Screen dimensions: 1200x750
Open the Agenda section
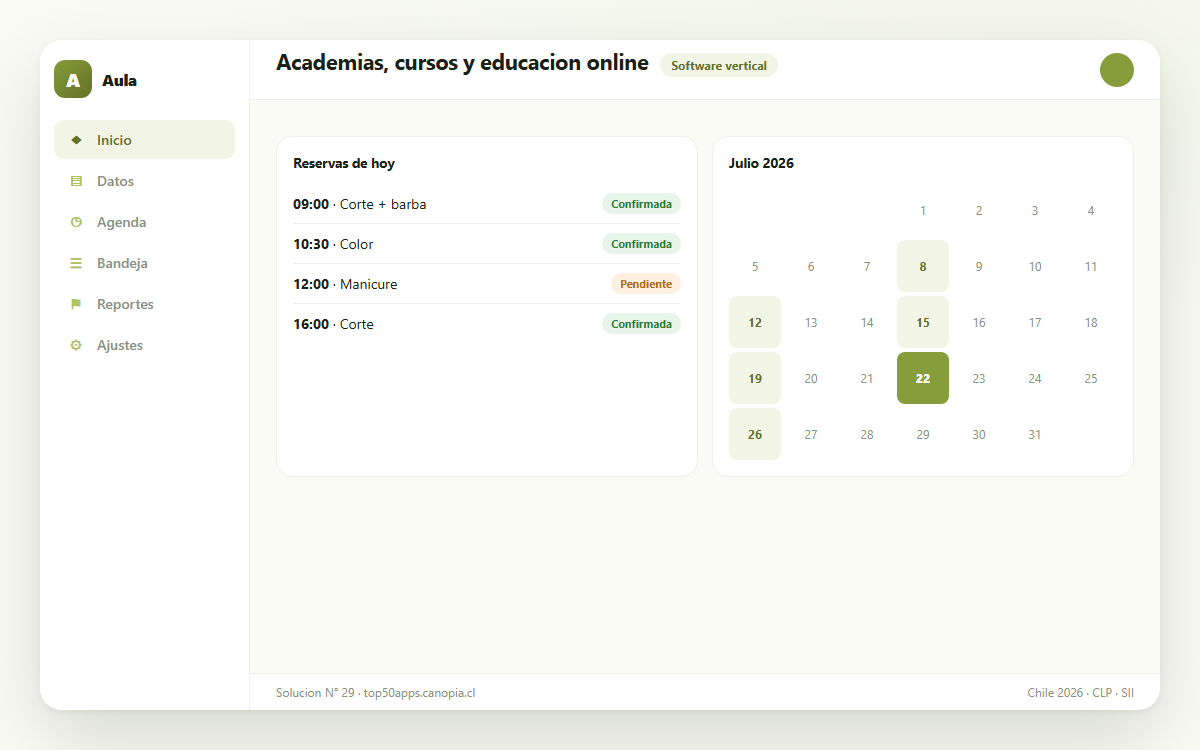tap(144, 222)
